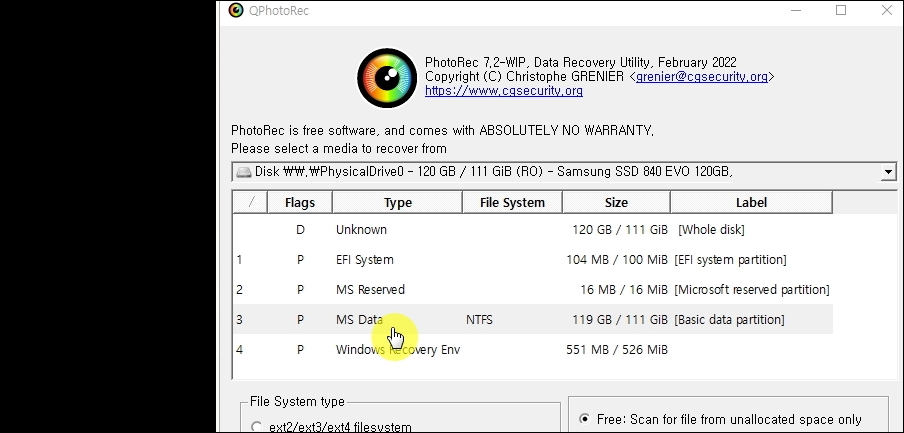Sort by the Size column header
The height and width of the screenshot is (433, 904).
616,202
